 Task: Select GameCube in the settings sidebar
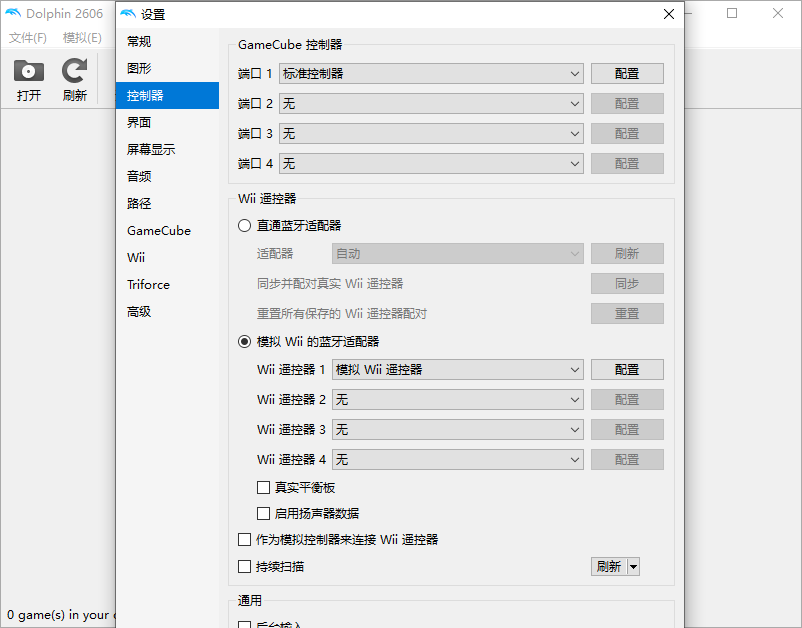click(167, 231)
